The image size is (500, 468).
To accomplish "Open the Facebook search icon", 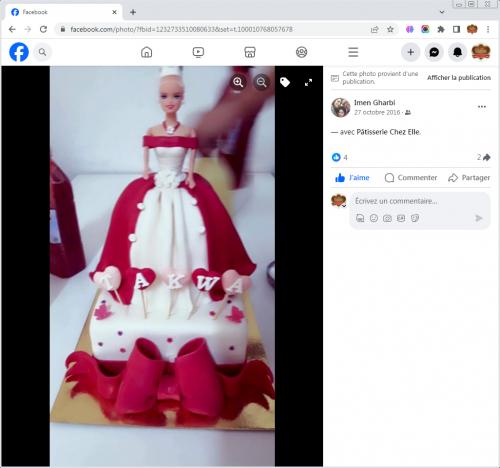I will pyautogui.click(x=42, y=52).
